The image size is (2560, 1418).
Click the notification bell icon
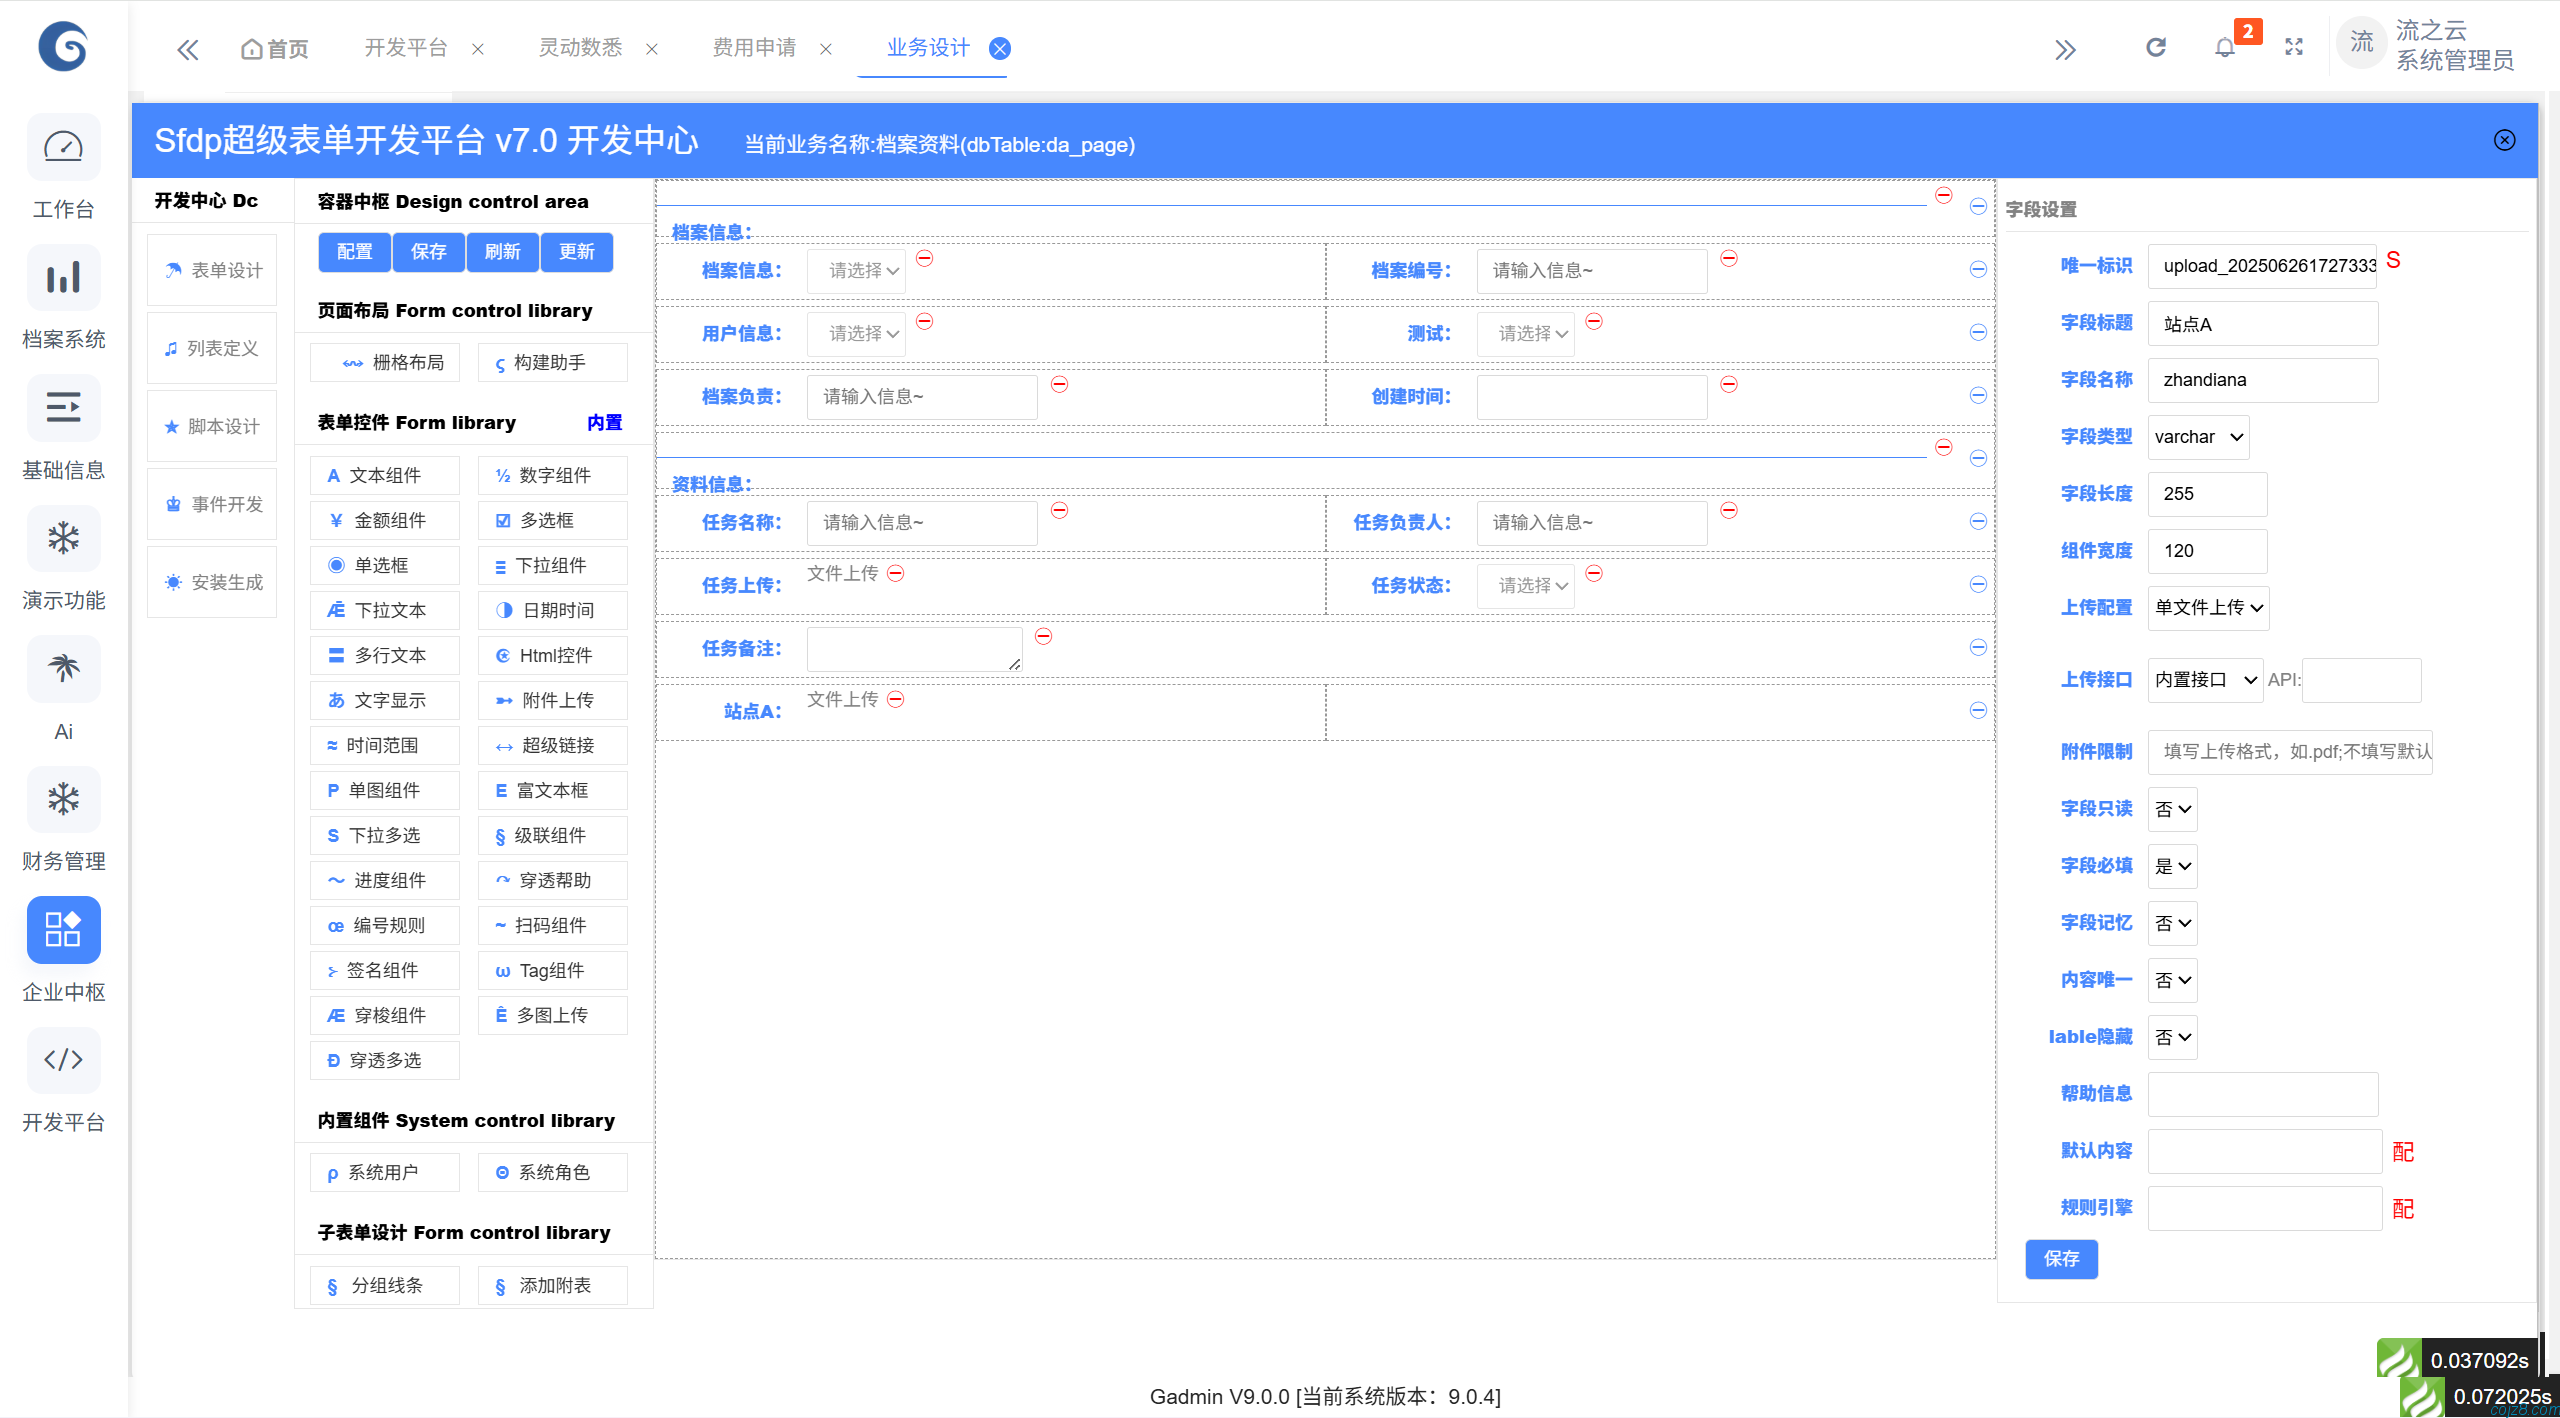pos(2223,47)
